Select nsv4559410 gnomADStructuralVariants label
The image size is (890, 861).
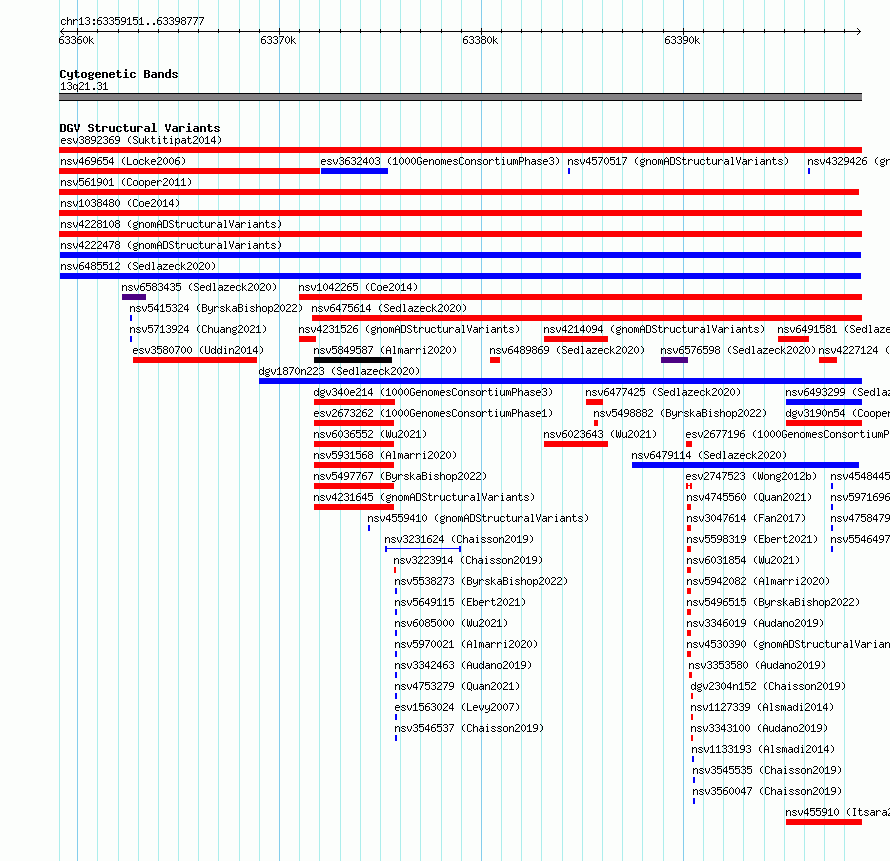pyautogui.click(x=478, y=518)
